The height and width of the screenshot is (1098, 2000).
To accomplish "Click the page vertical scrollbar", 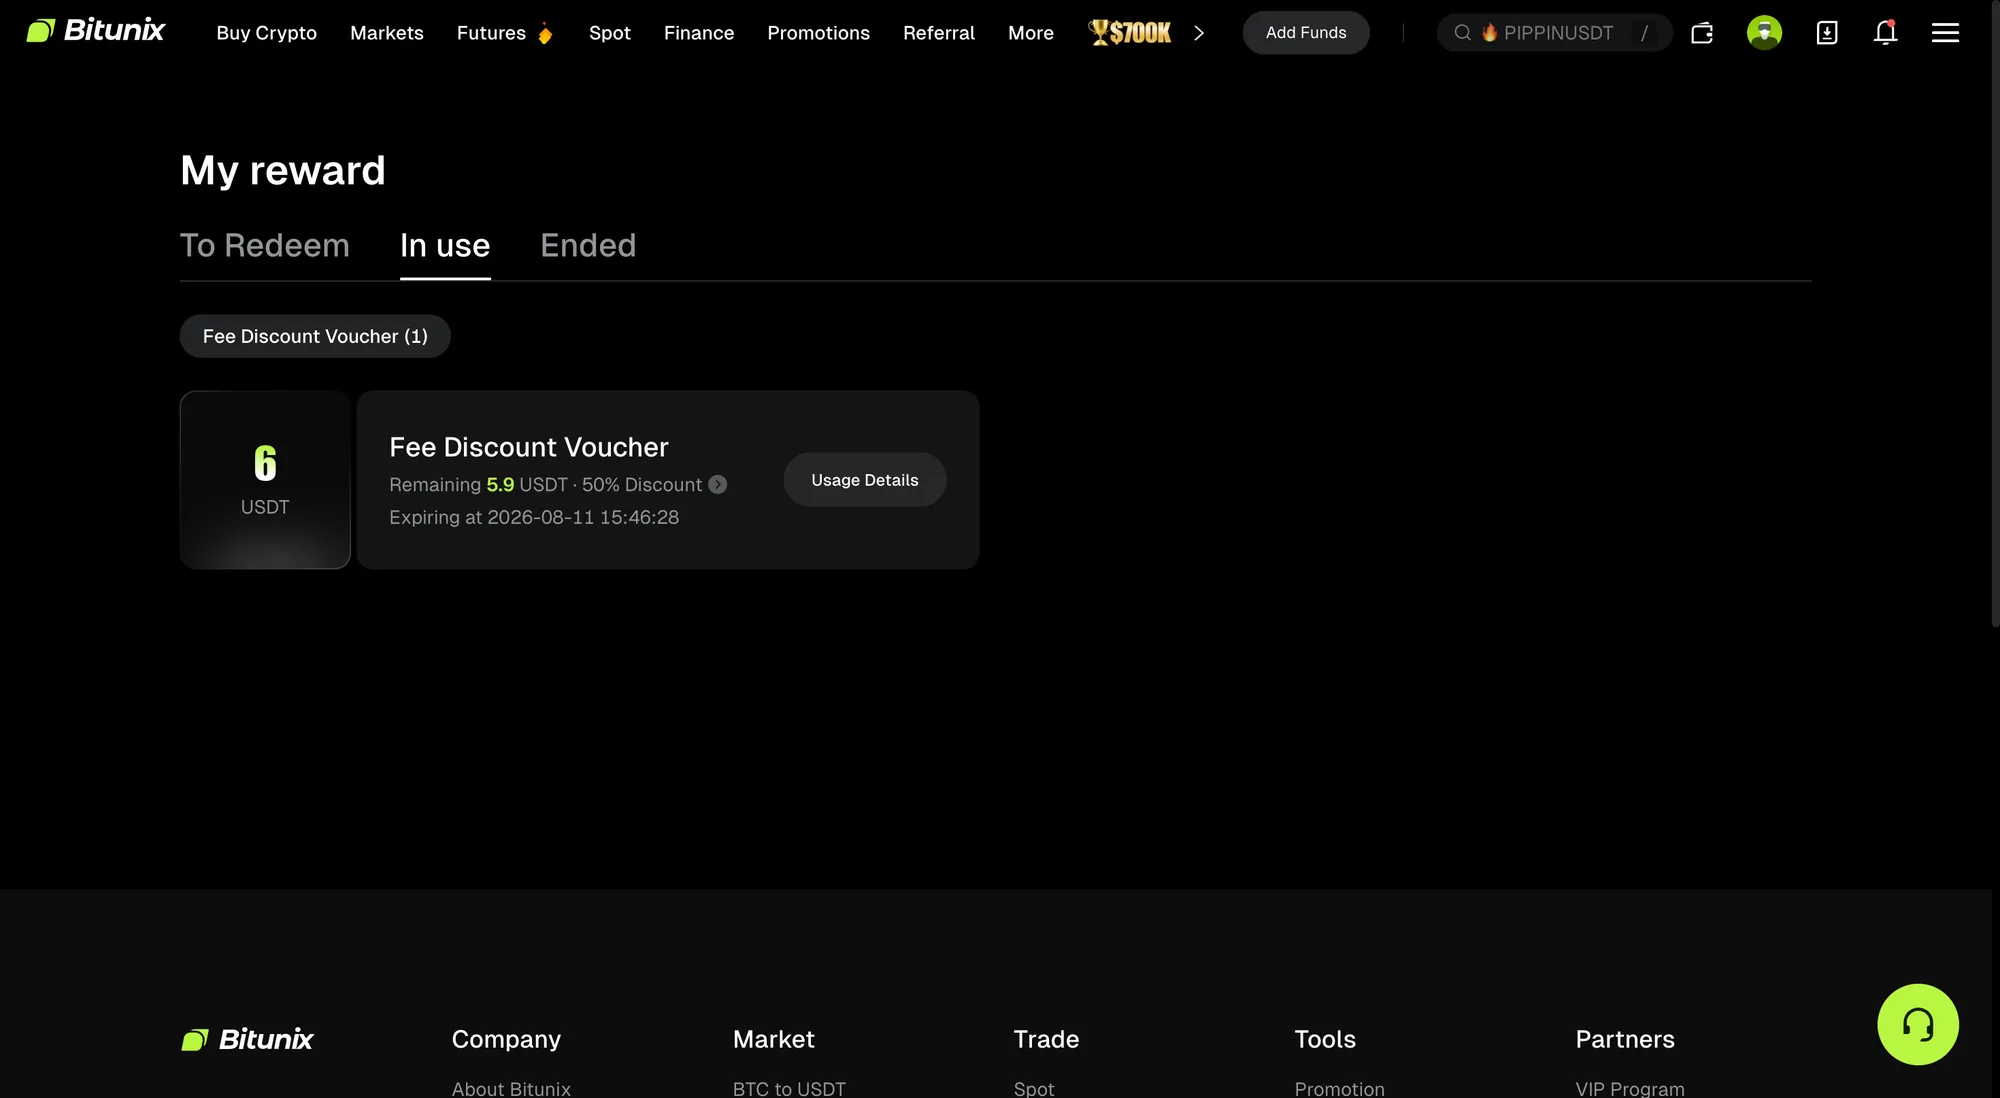I will 1995,314.
